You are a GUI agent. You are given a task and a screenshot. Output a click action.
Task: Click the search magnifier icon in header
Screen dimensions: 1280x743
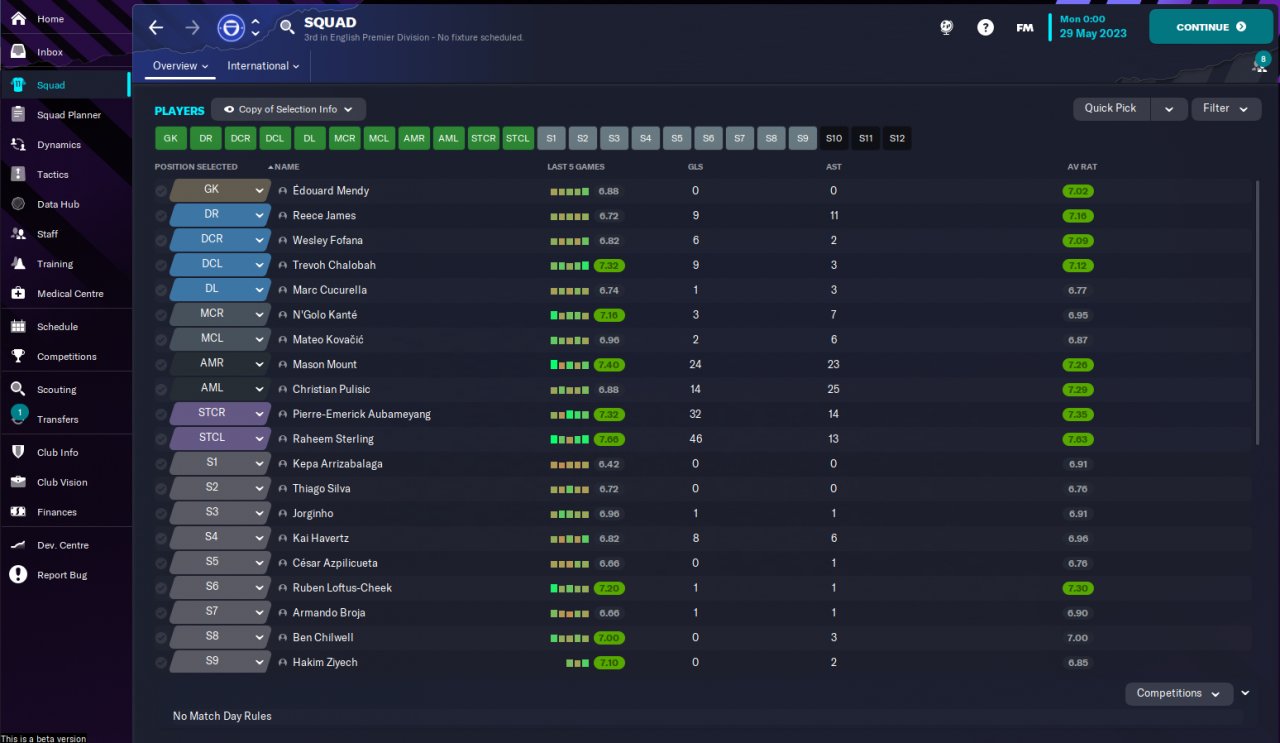[x=287, y=28]
